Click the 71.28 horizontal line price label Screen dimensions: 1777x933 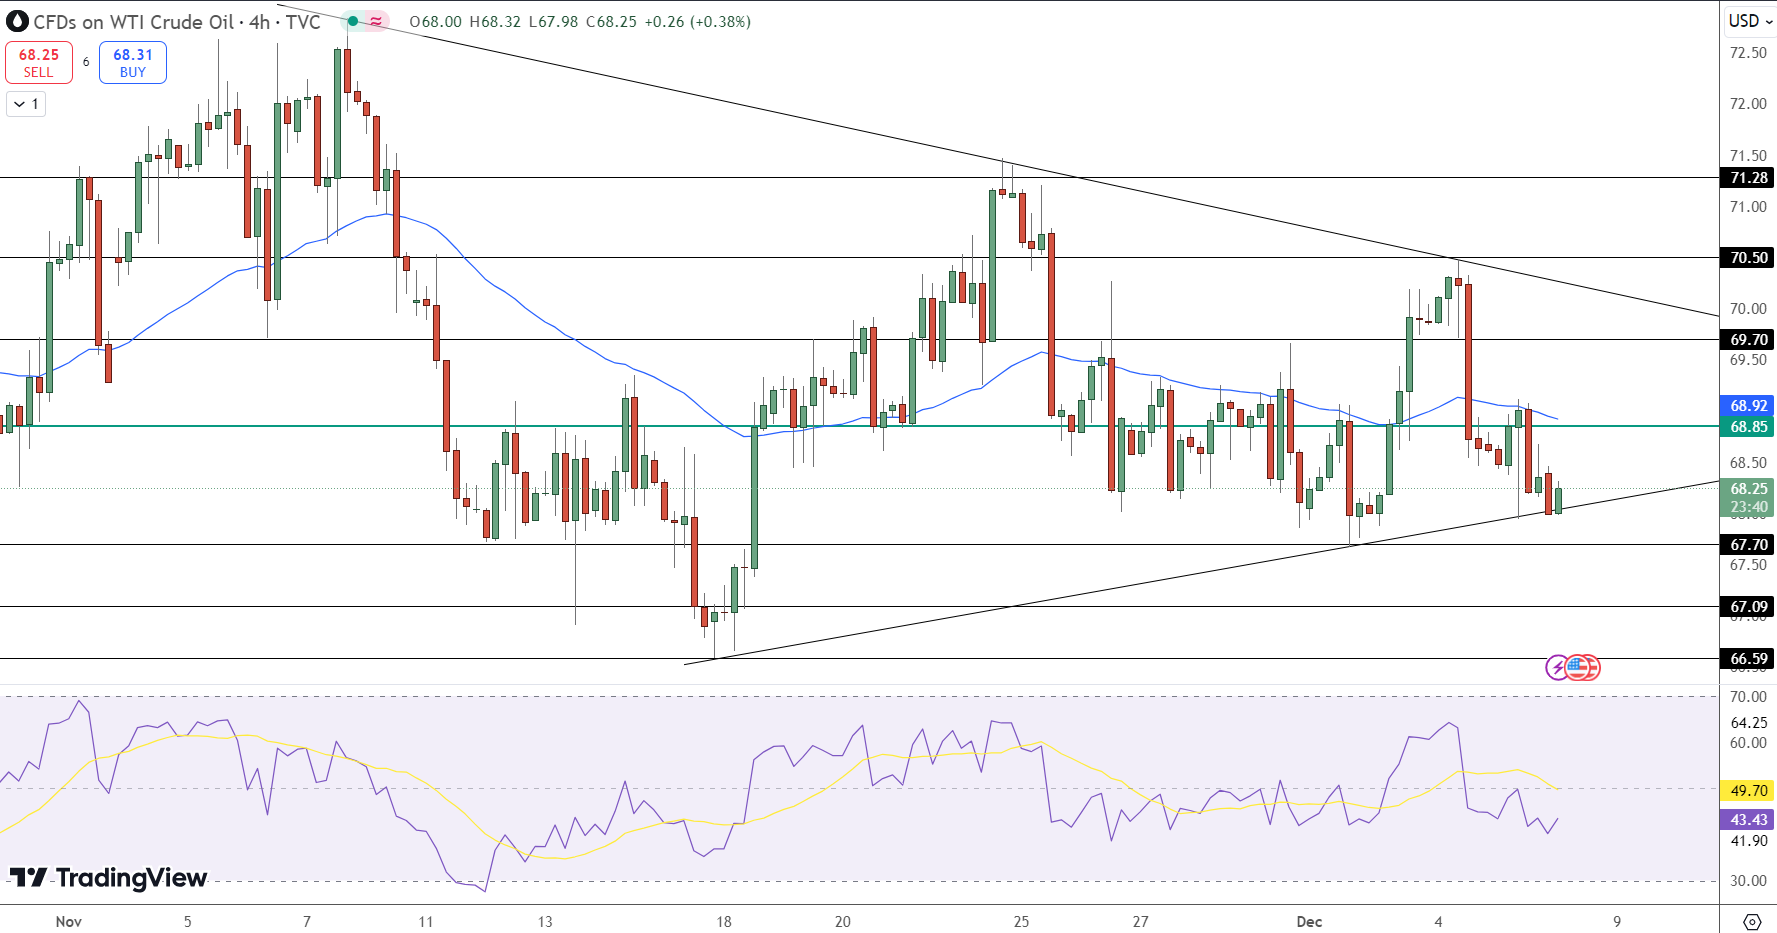(1748, 178)
